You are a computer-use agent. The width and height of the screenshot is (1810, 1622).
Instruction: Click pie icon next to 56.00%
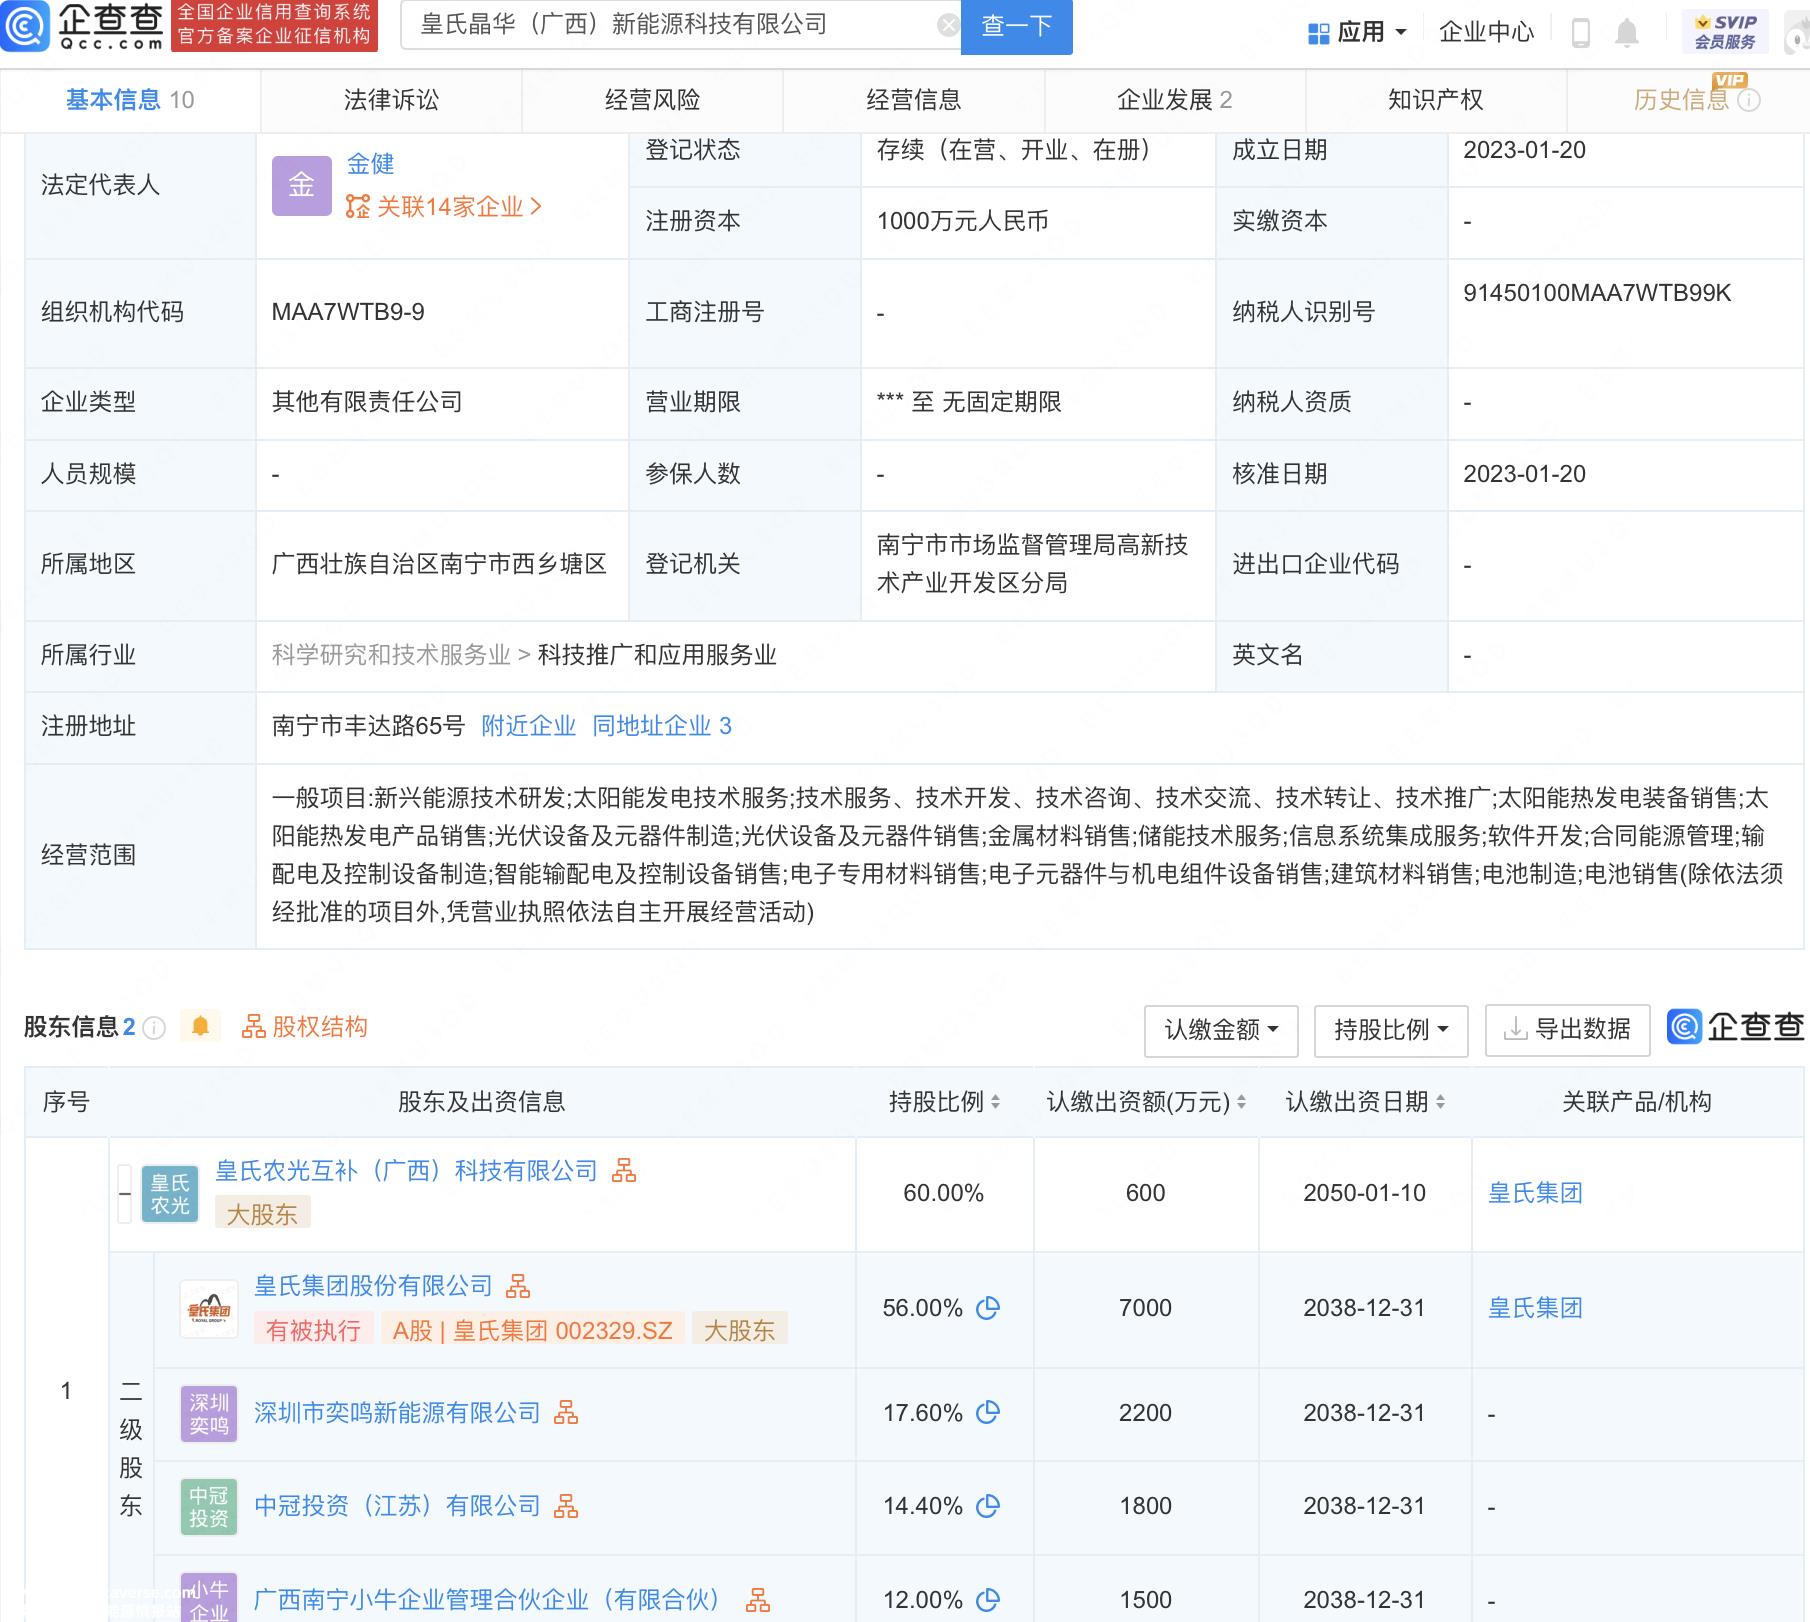pyautogui.click(x=988, y=1308)
